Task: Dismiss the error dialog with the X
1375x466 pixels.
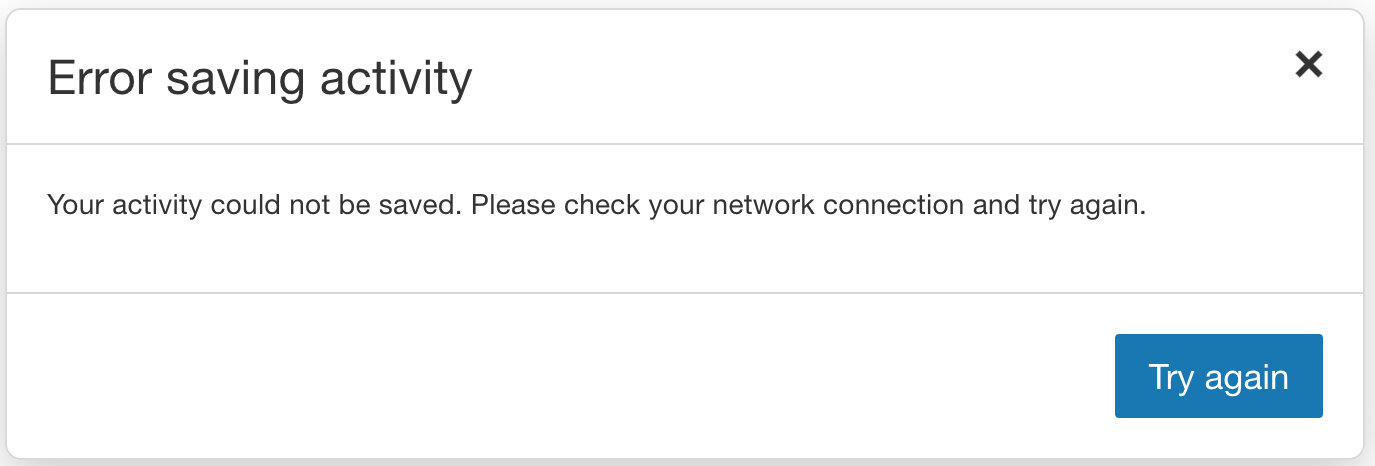Action: (x=1308, y=65)
